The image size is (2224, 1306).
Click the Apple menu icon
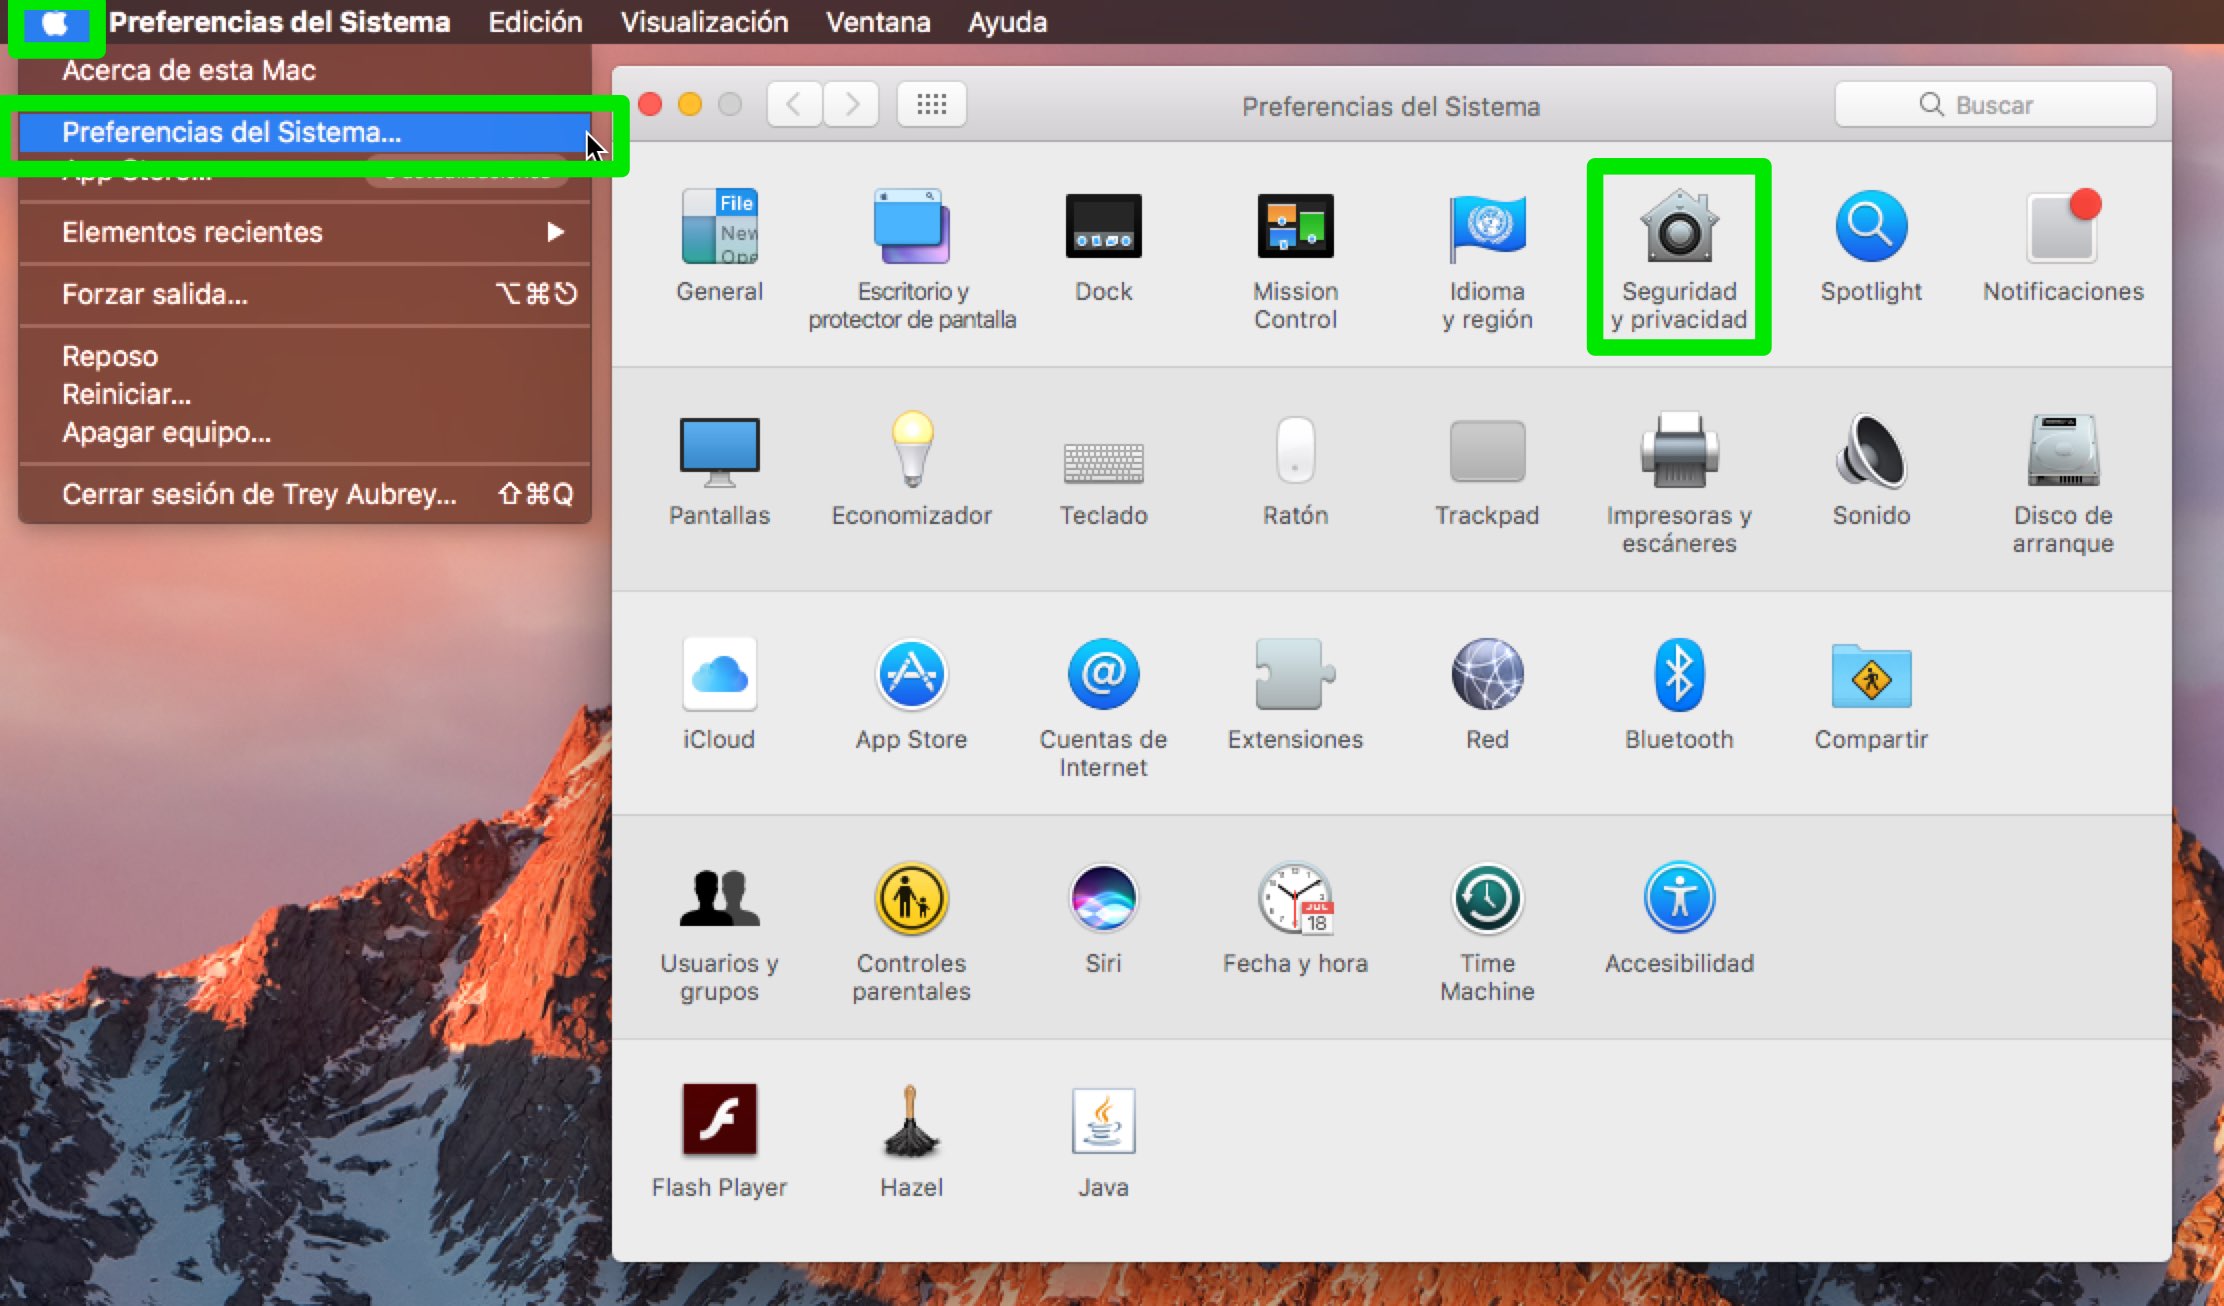tap(55, 22)
